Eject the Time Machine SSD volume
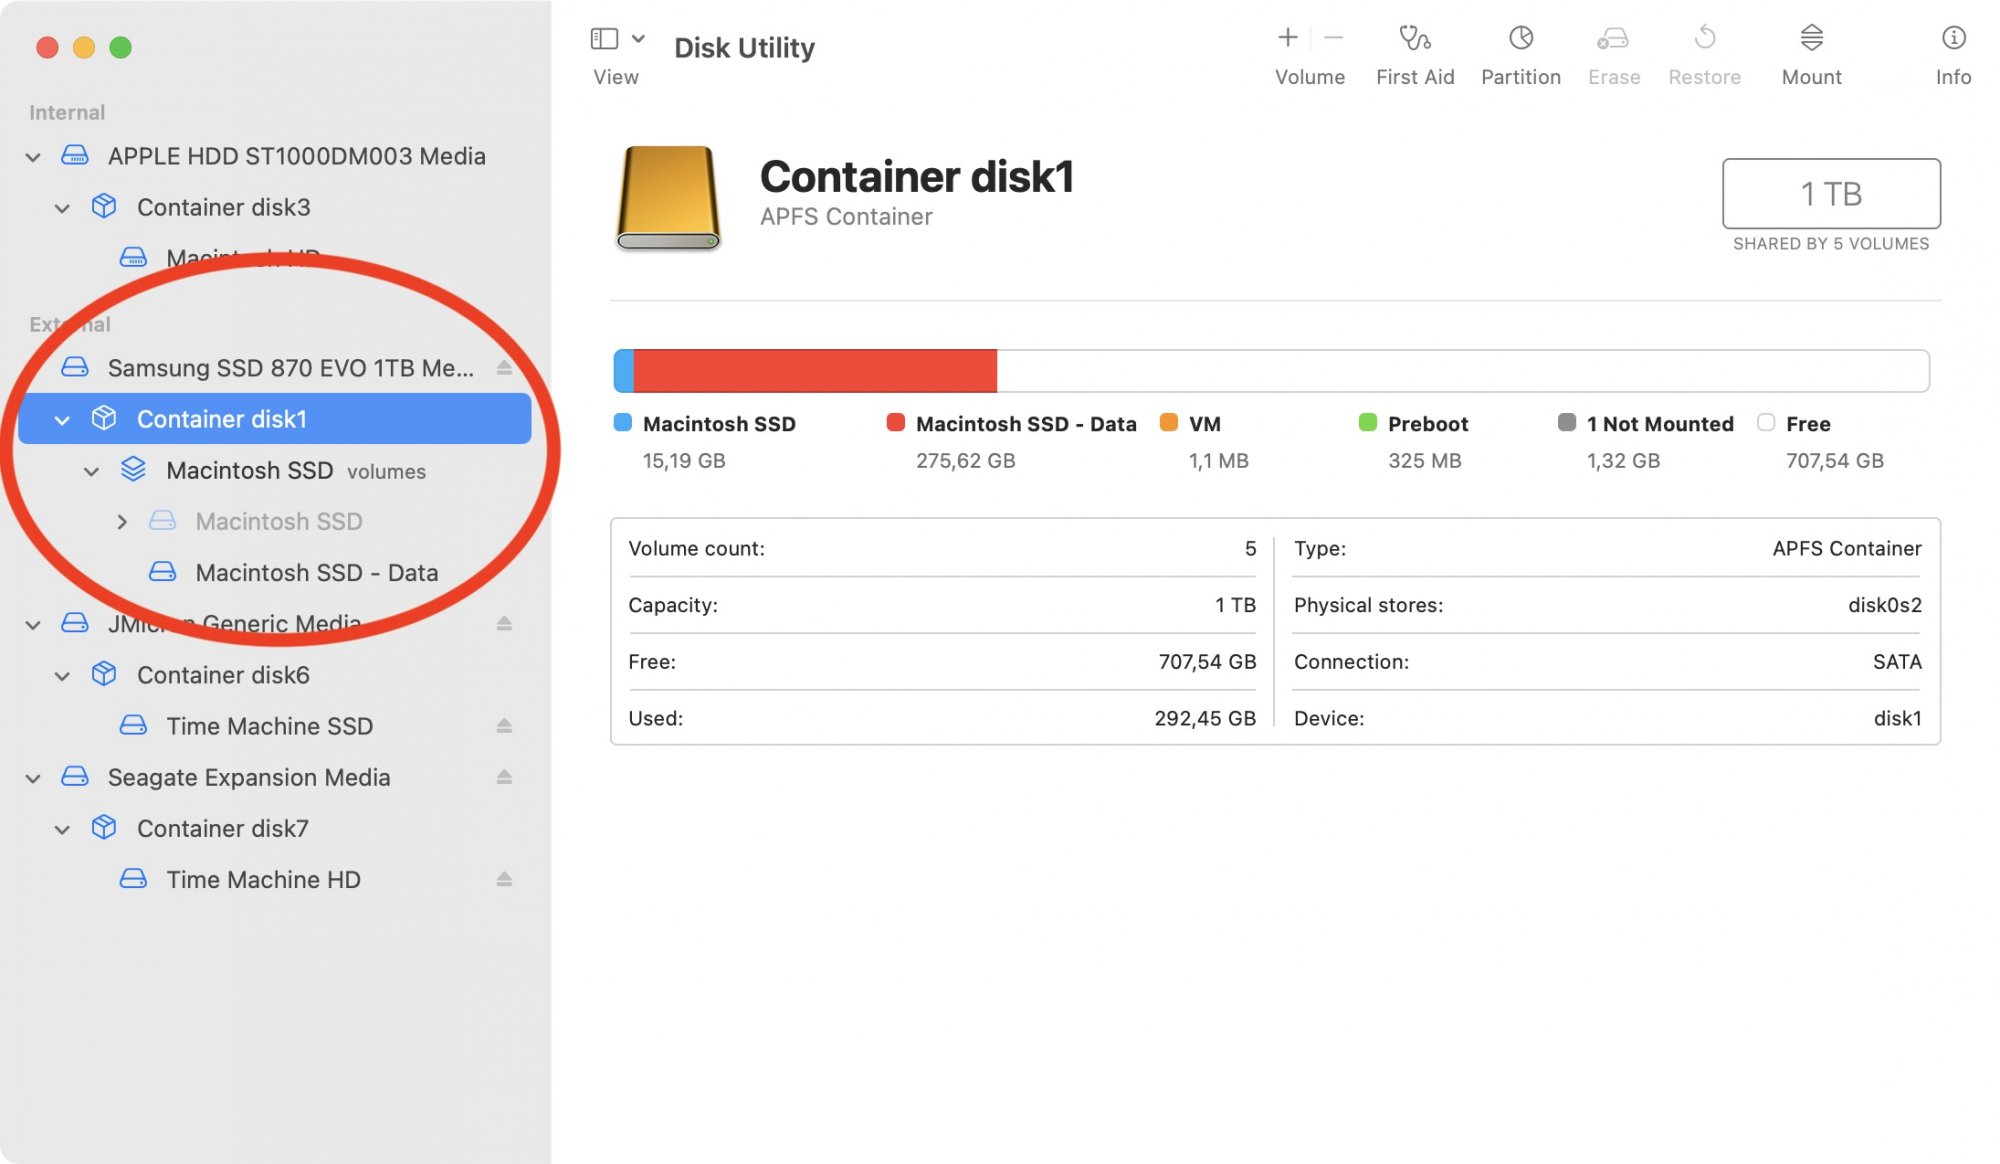2000x1164 pixels. pos(504,726)
